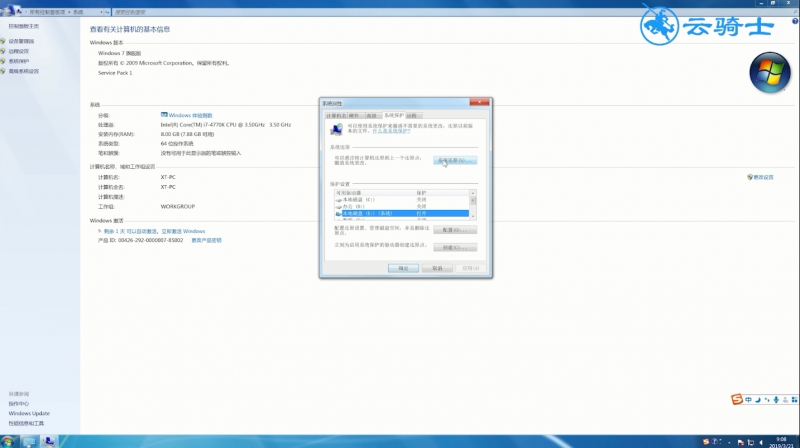
Task: Open Device Manager link in sidebar
Action: tap(21, 41)
